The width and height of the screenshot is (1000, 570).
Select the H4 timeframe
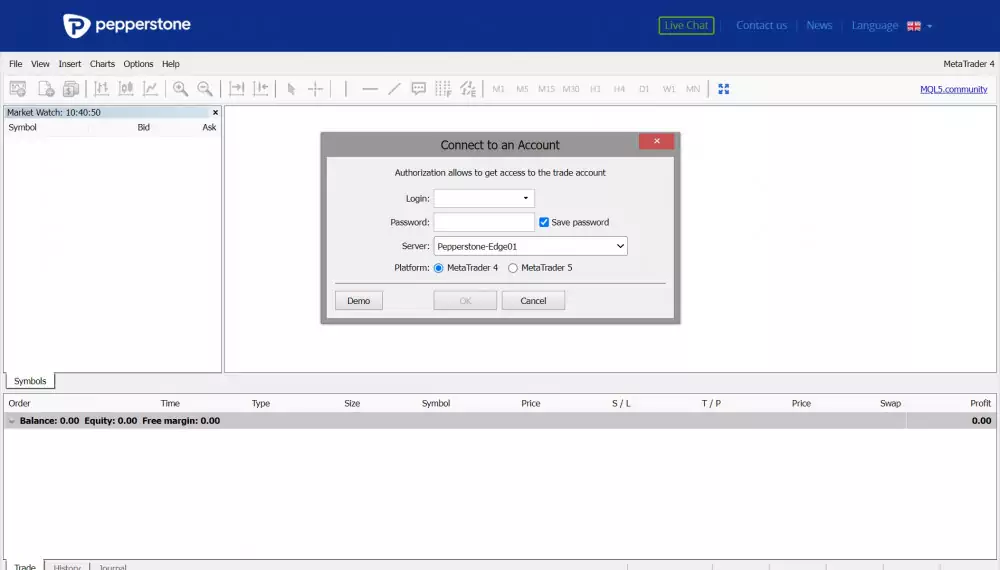click(619, 89)
